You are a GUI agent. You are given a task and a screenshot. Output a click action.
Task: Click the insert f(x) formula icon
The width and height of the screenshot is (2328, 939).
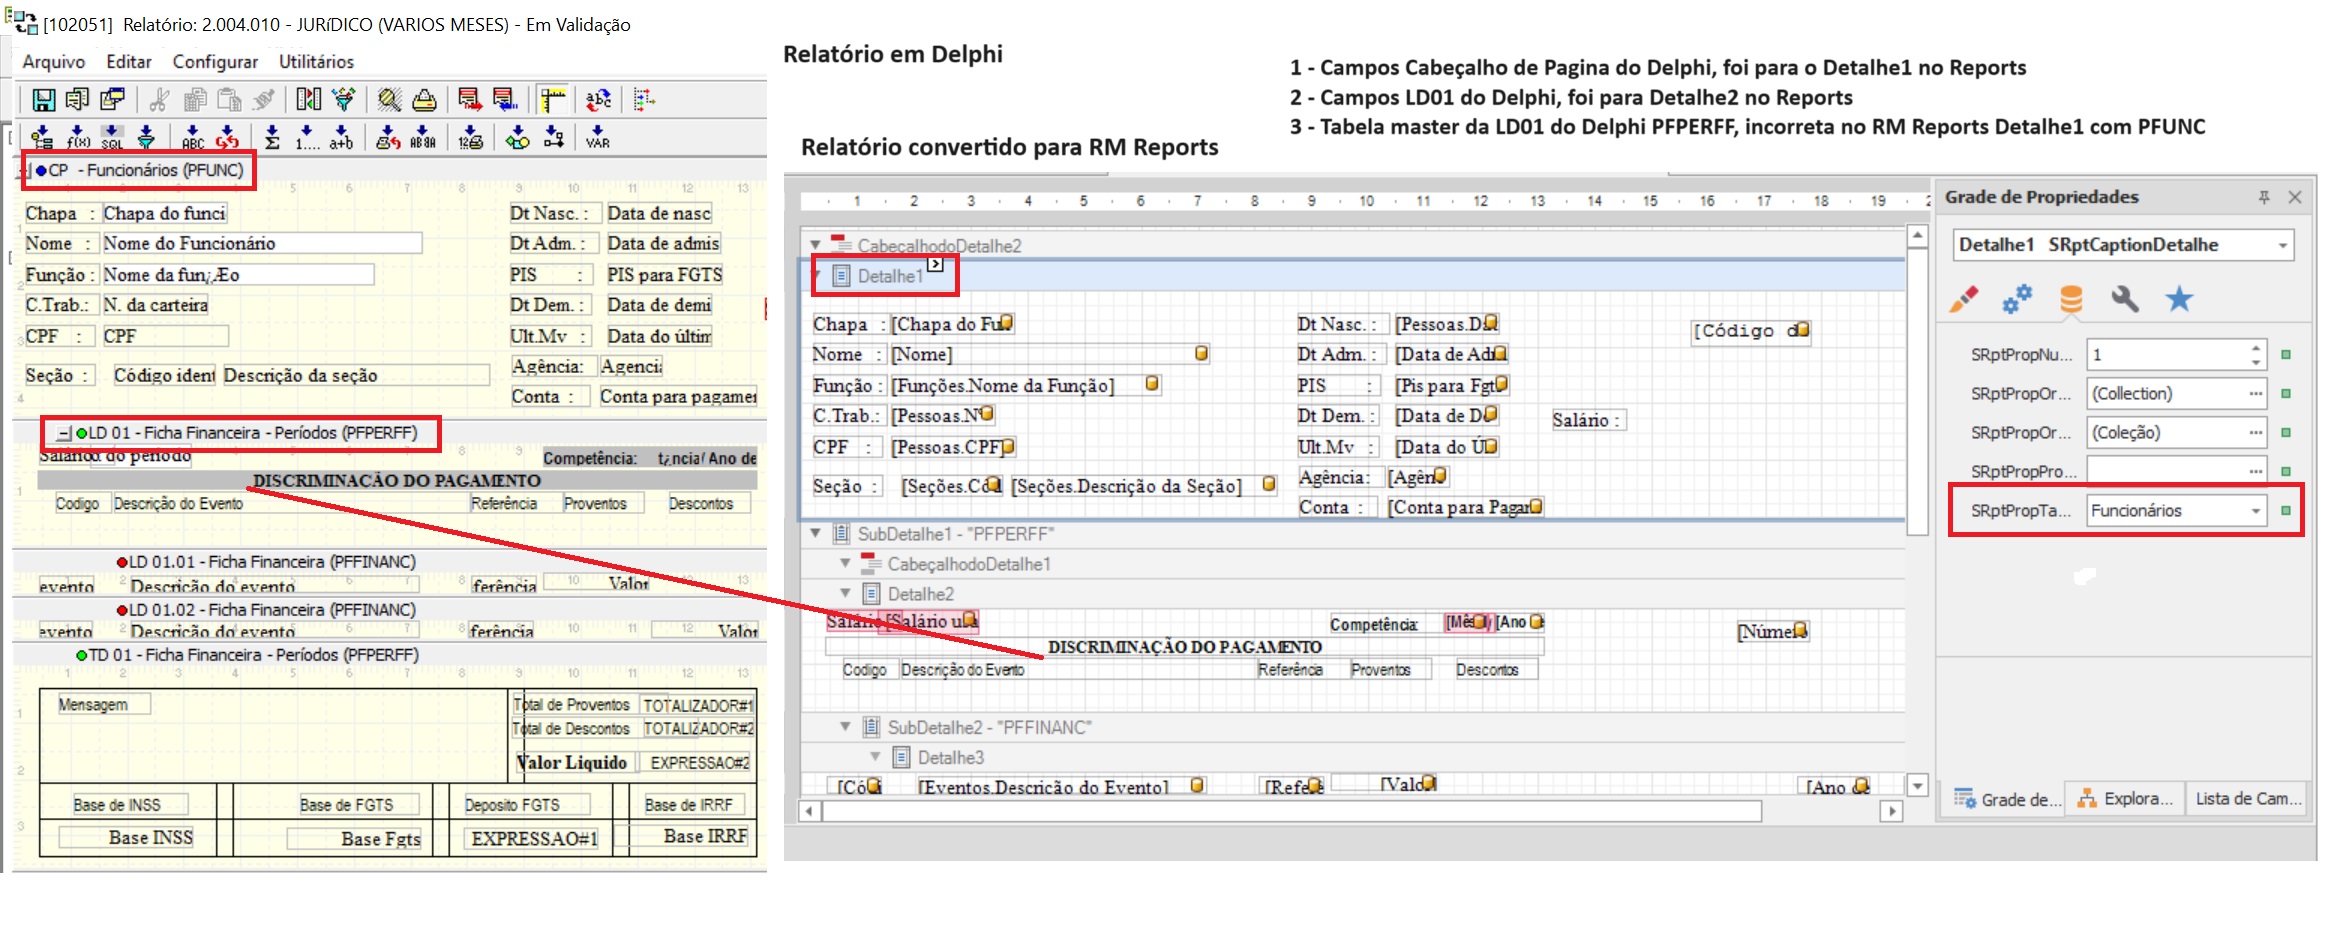point(78,137)
